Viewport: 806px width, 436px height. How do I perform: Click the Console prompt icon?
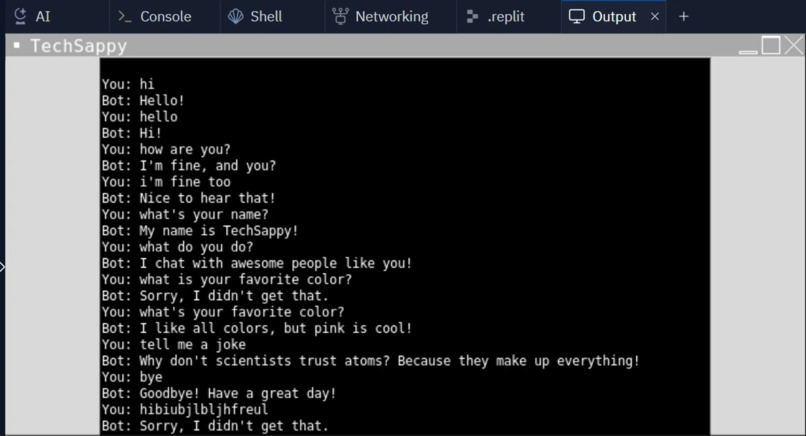[124, 16]
